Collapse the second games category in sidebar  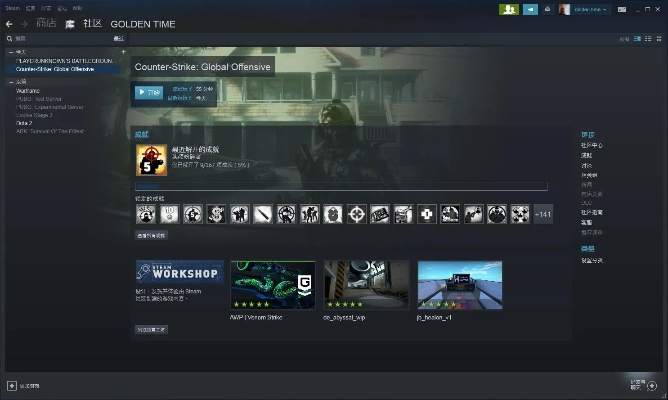tap(9, 82)
